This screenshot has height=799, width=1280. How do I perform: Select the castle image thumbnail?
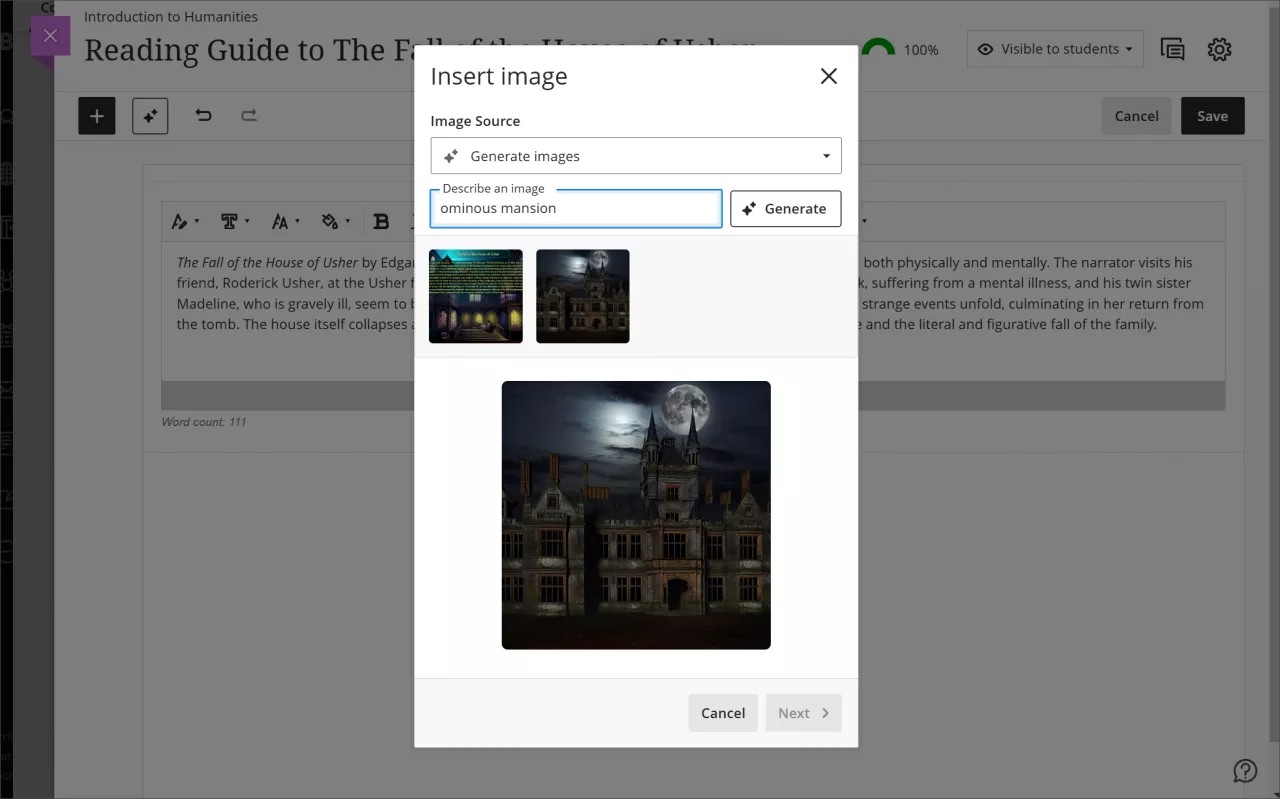tap(582, 295)
